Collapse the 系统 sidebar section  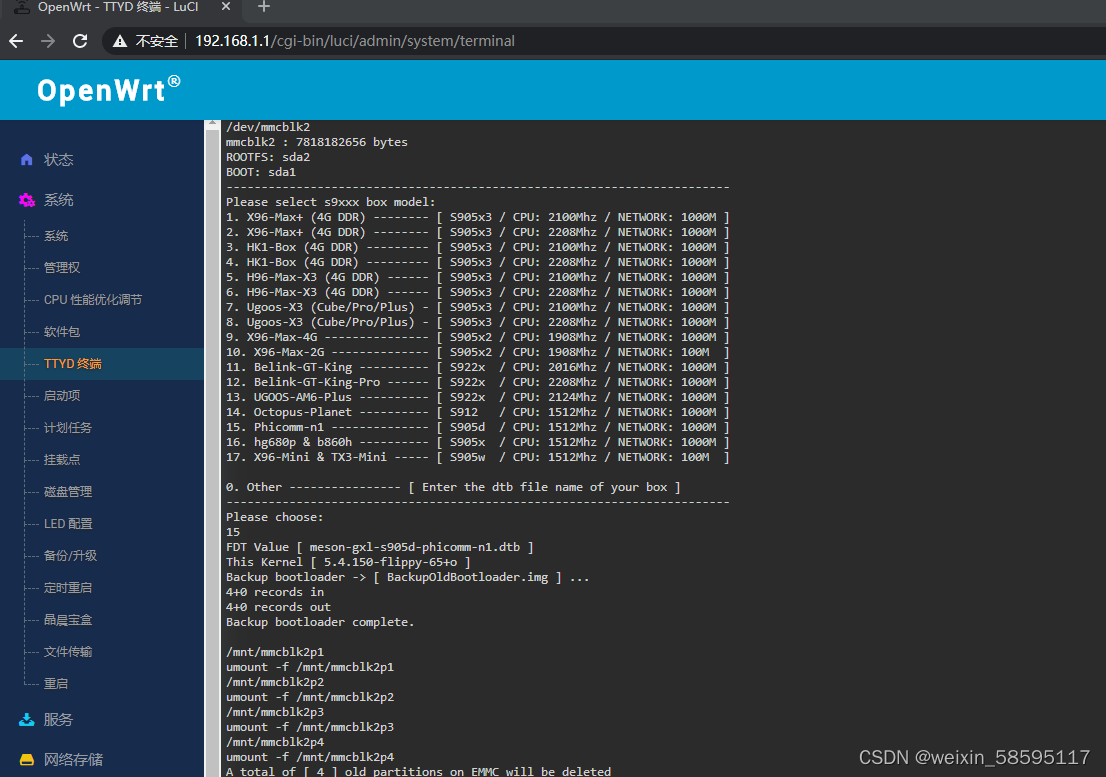pyautogui.click(x=59, y=200)
